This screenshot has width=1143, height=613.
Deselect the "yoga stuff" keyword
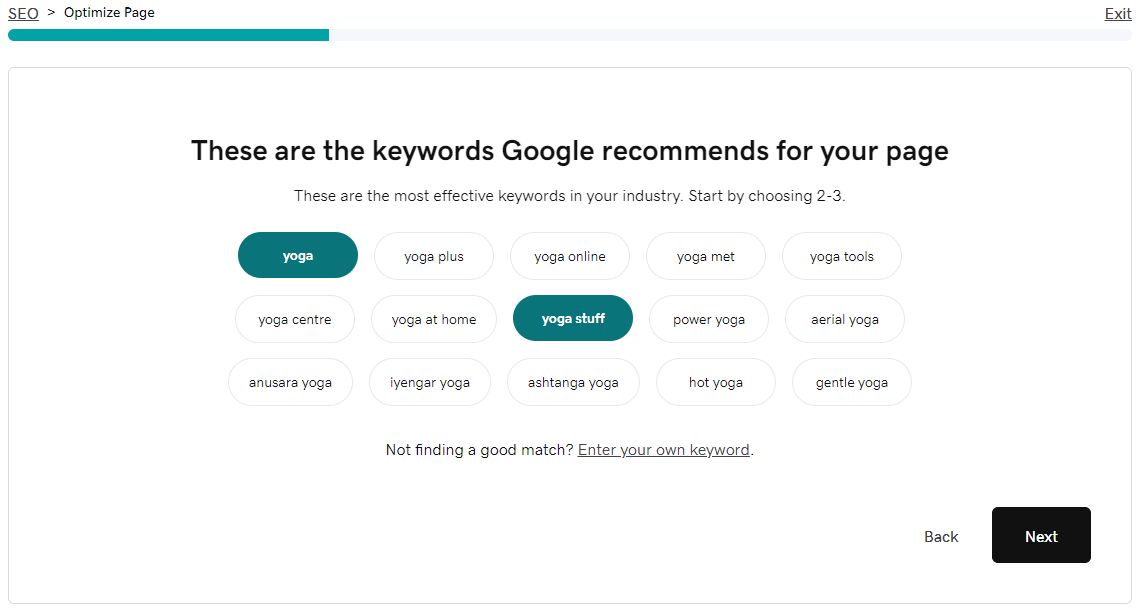click(x=572, y=318)
